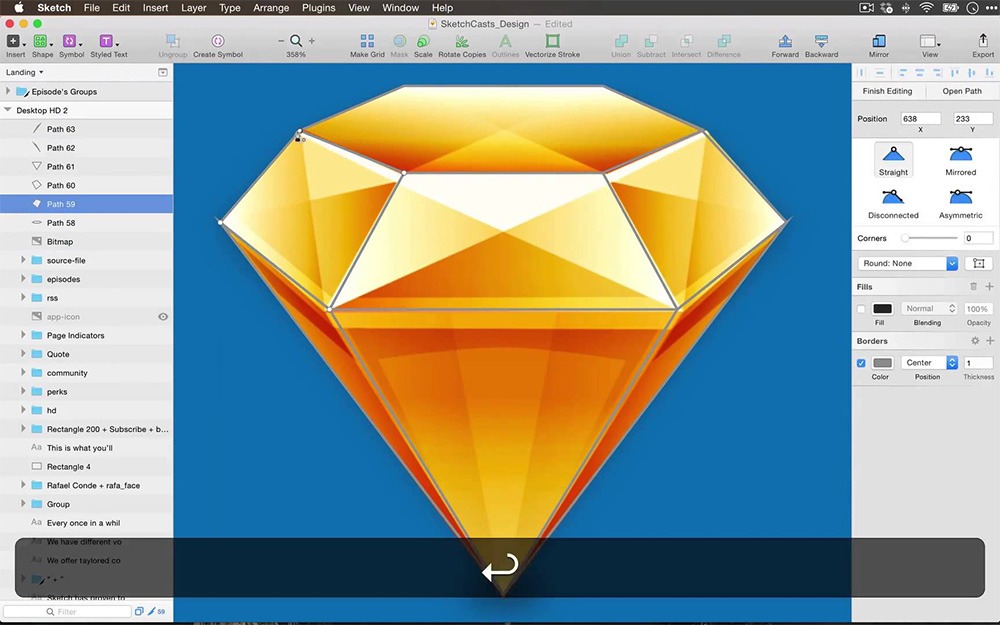The width and height of the screenshot is (1000, 625).
Task: Open the Window menu
Action: pos(400,8)
